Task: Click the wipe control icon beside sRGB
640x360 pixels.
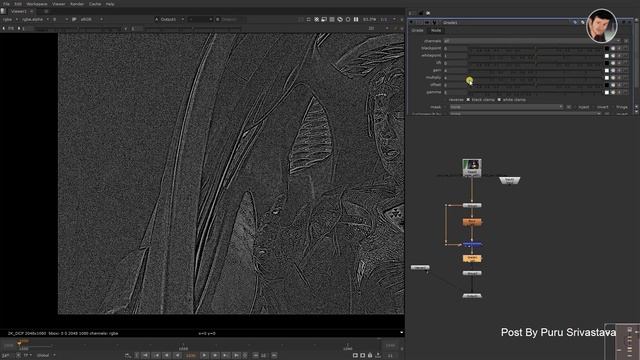Action: pos(74,19)
